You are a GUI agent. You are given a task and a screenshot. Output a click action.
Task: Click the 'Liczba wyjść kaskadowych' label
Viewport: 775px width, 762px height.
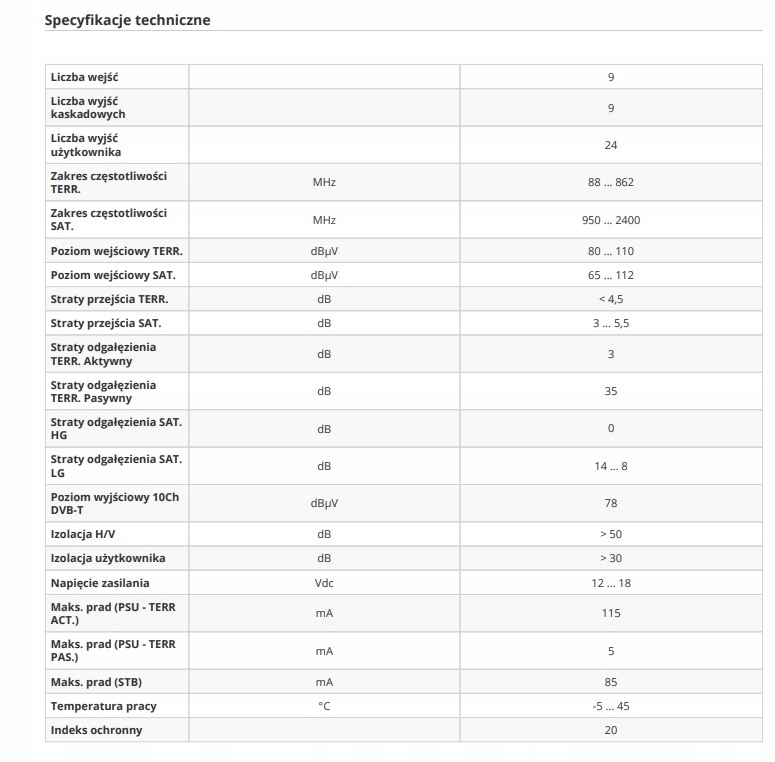pyautogui.click(x=88, y=107)
